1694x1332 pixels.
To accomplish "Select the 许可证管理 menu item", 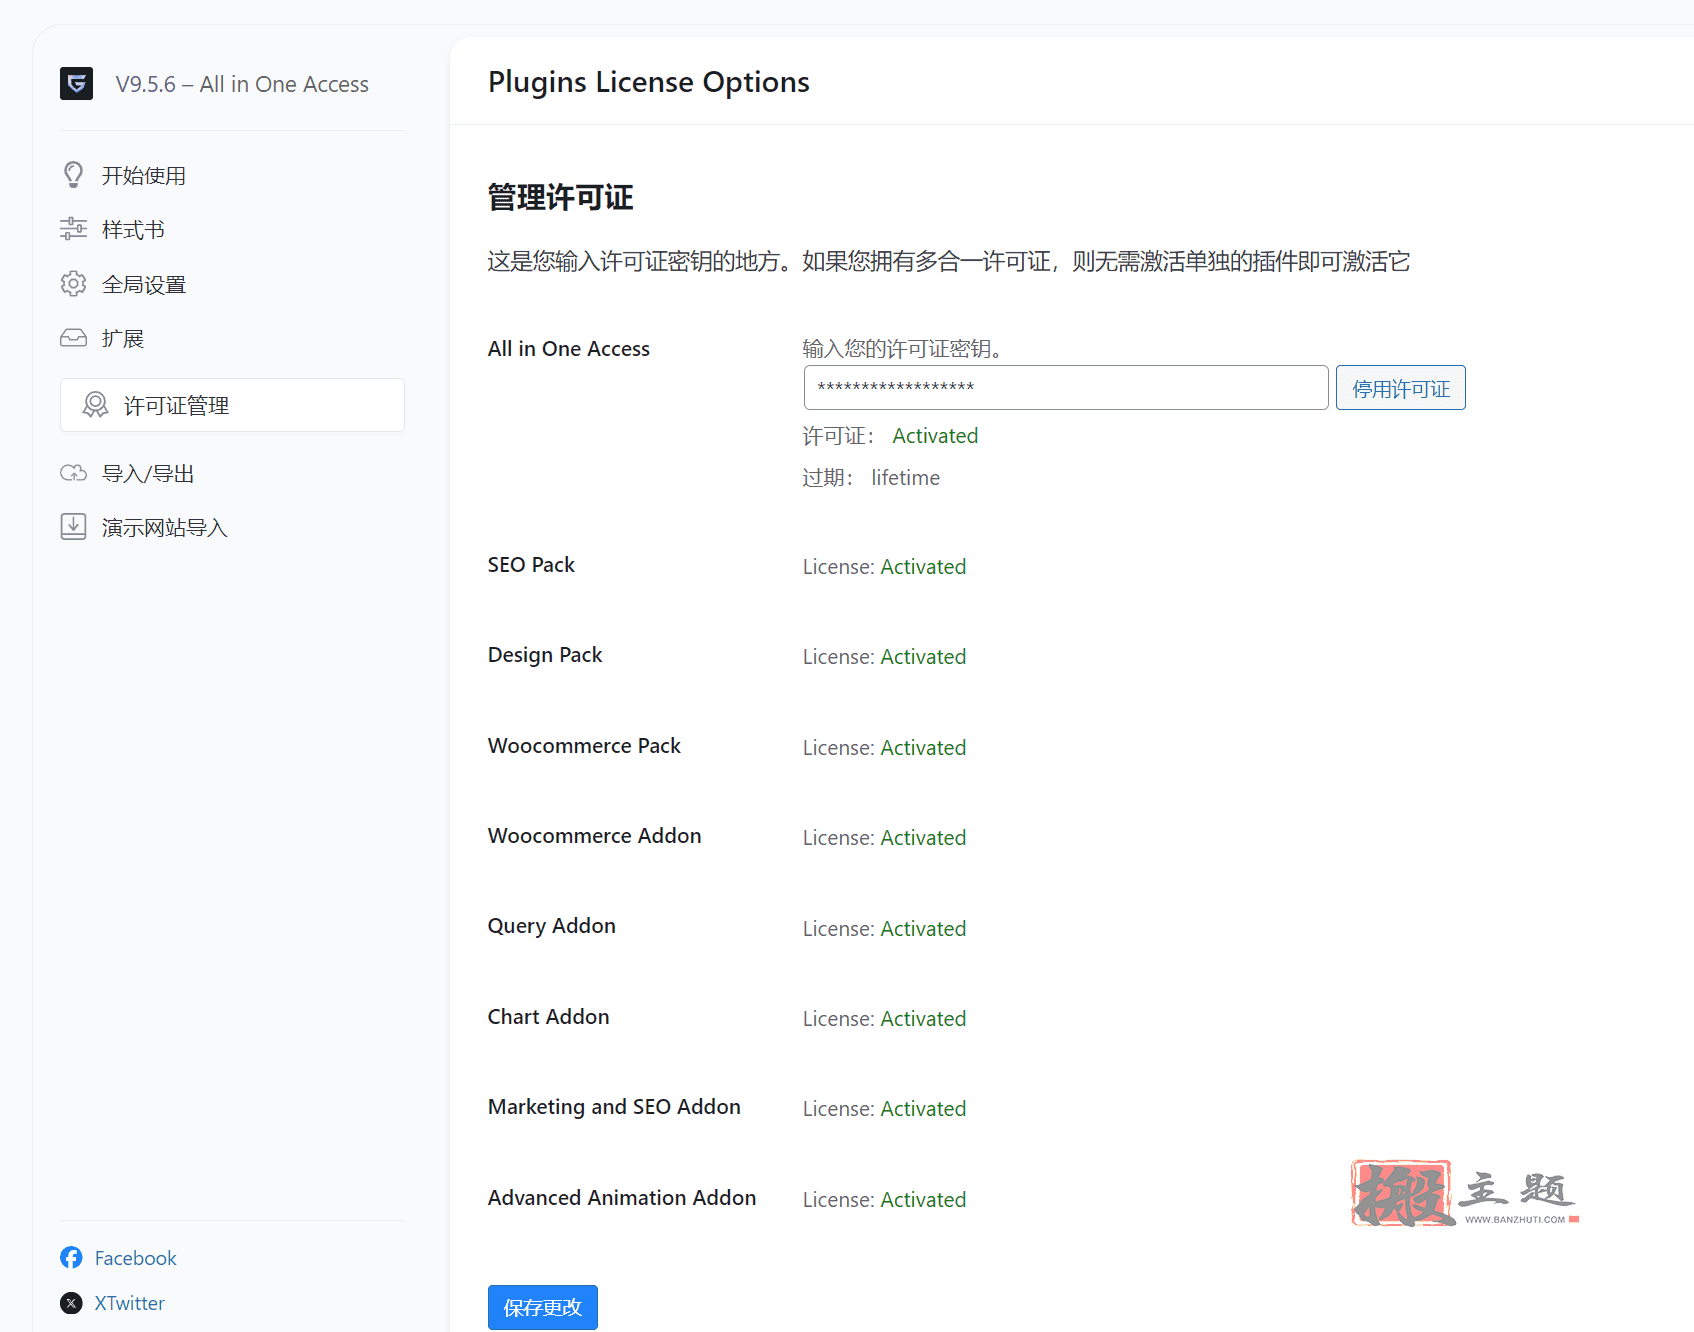I will pos(232,405).
